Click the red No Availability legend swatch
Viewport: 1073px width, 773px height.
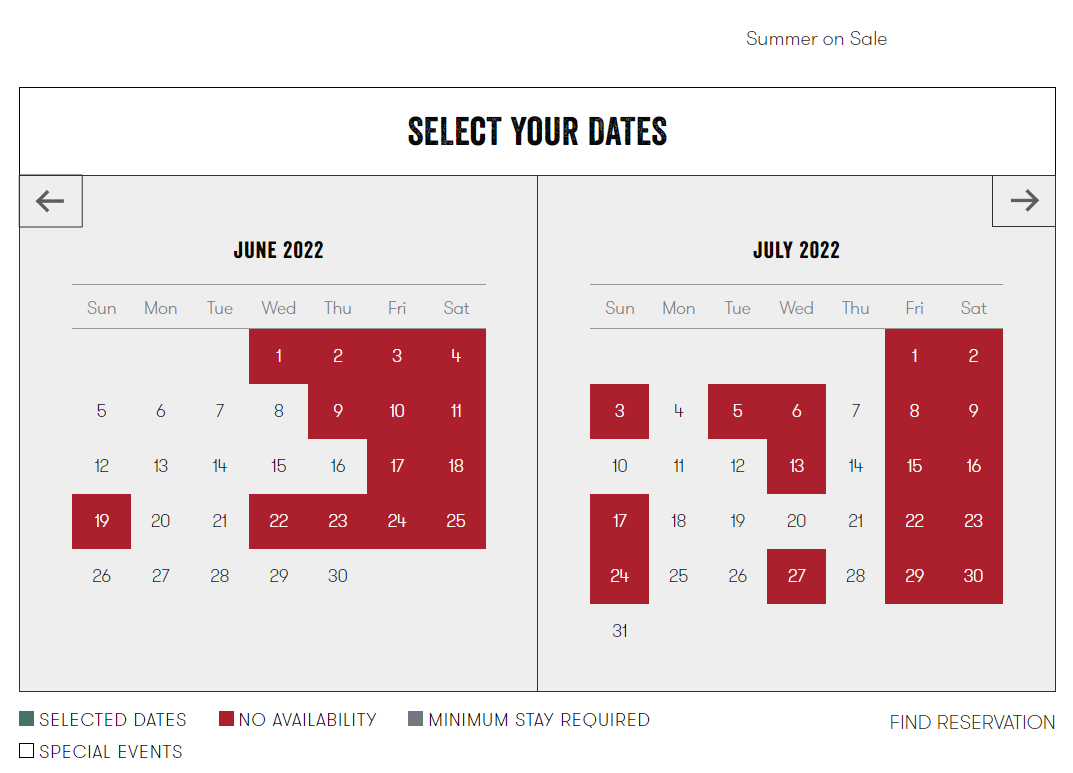point(227,718)
